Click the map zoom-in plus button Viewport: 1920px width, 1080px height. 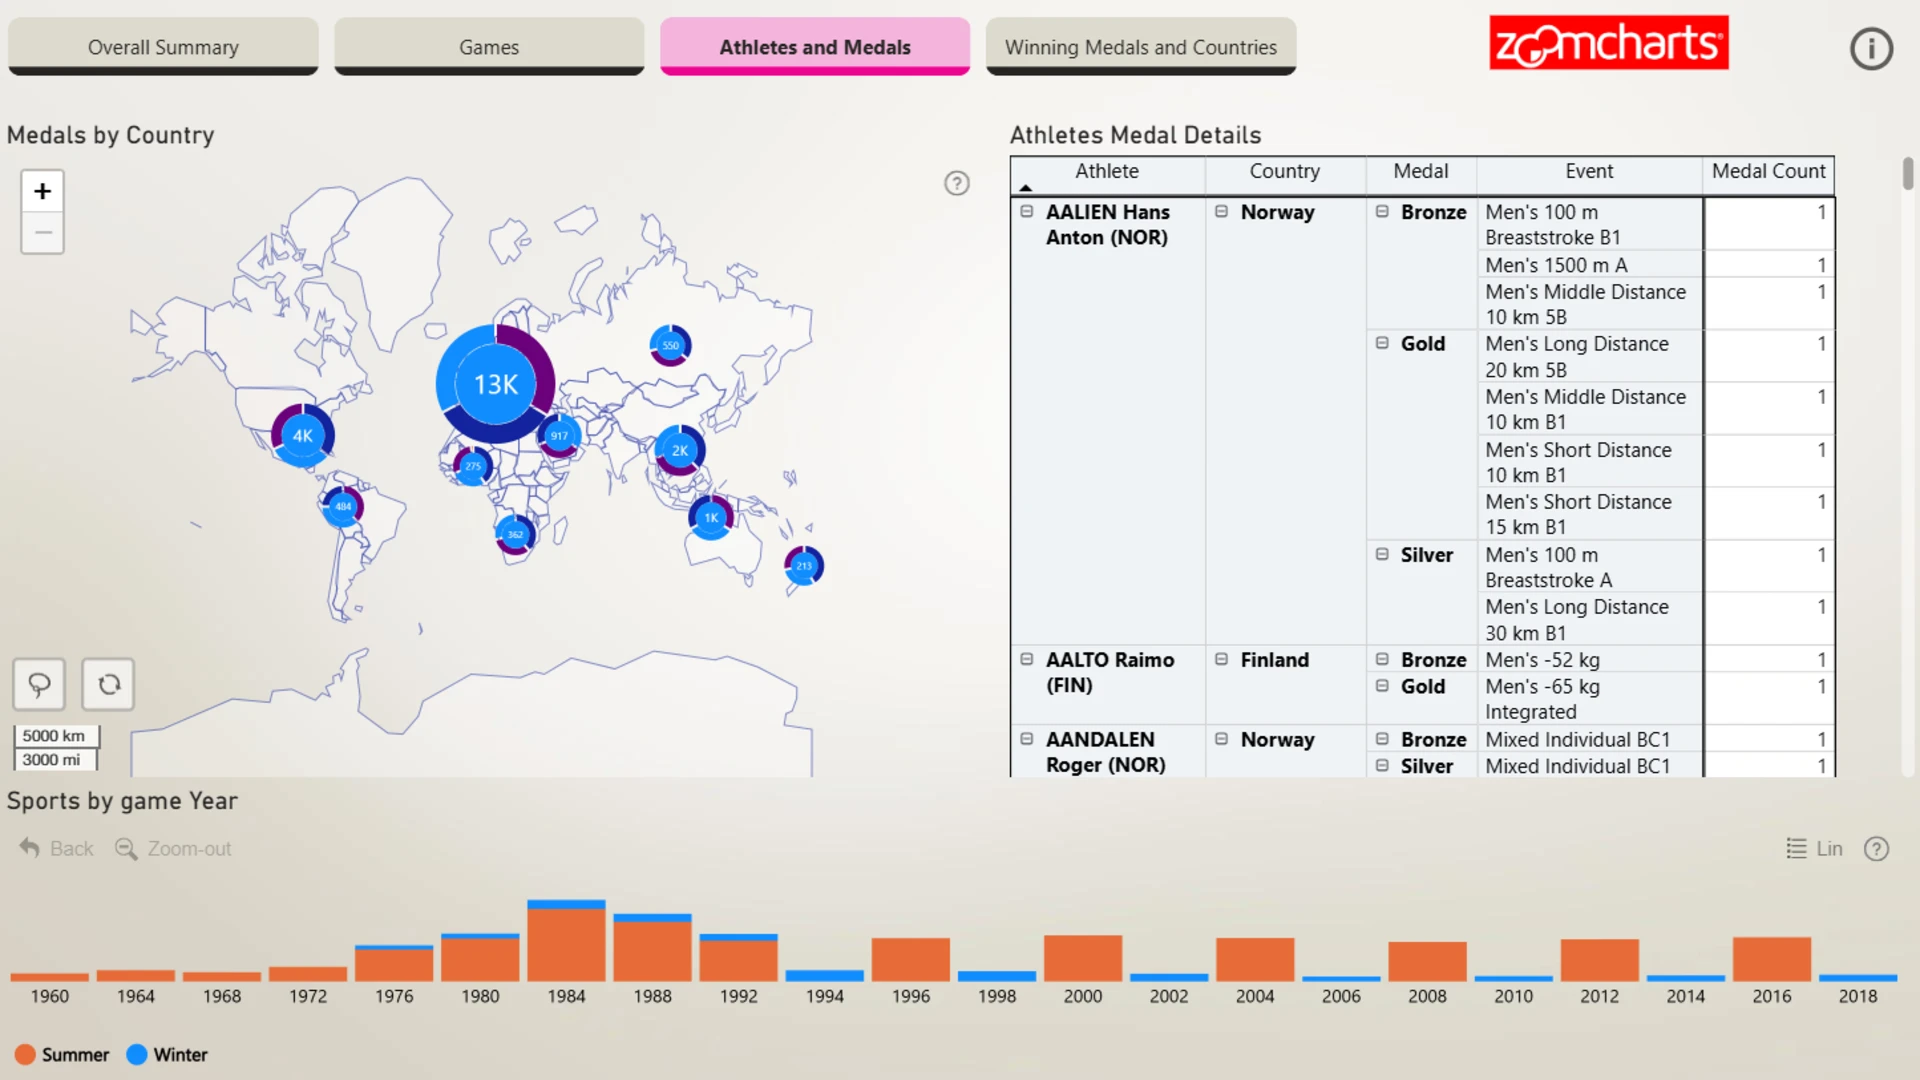(42, 191)
